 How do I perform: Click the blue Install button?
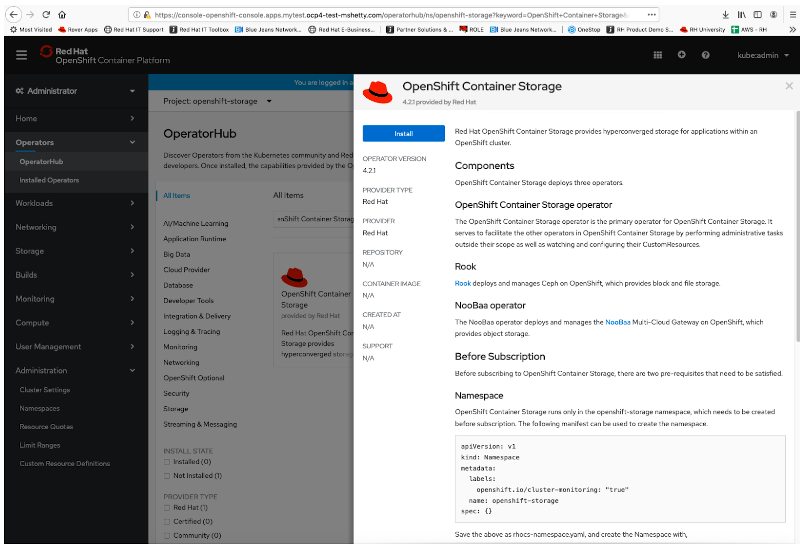point(404,133)
